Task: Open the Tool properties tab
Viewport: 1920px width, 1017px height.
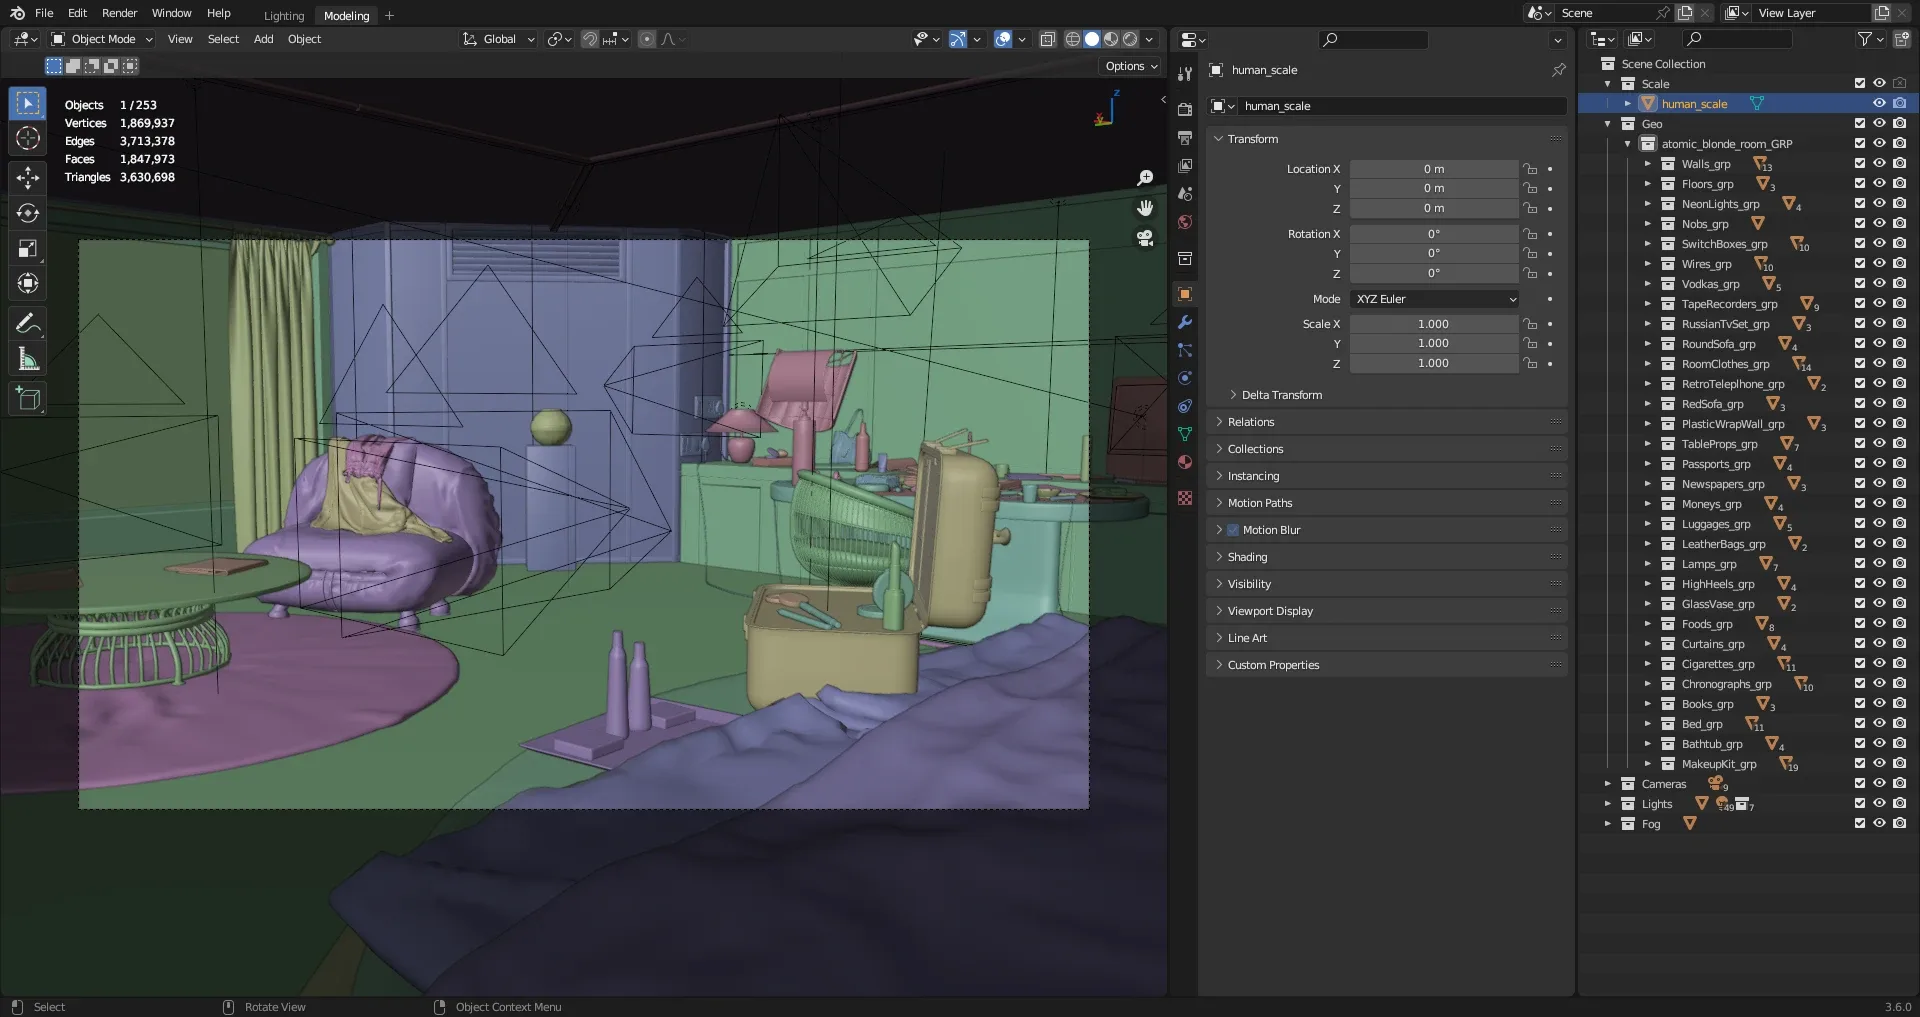Action: [1185, 74]
